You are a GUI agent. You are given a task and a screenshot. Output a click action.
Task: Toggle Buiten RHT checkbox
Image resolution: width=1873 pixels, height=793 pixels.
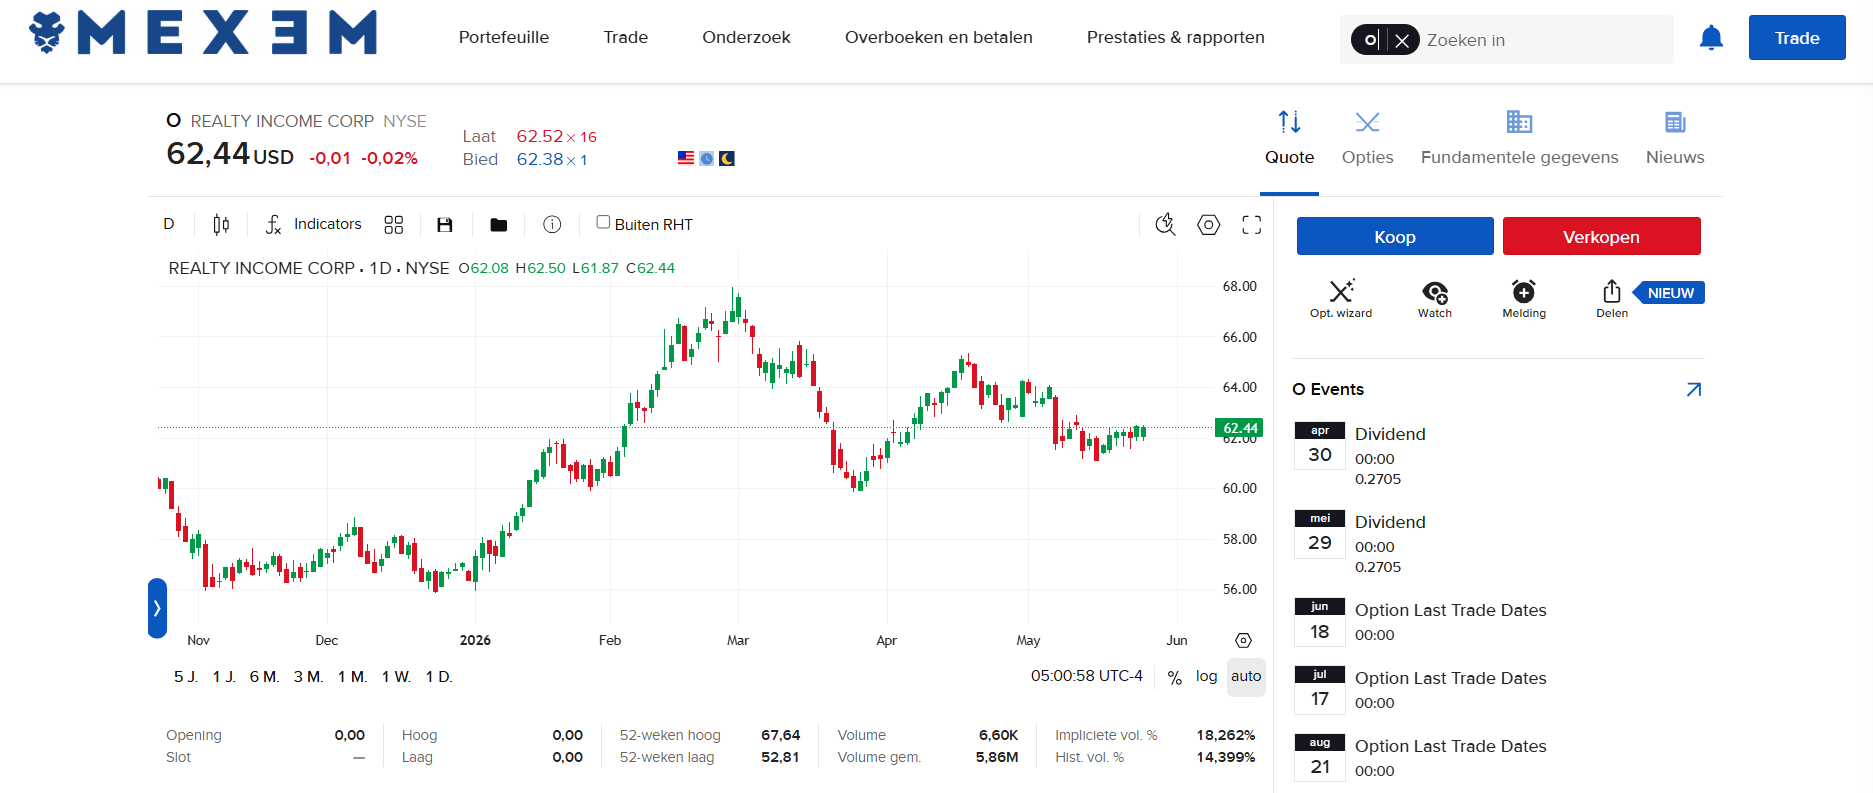pyautogui.click(x=603, y=222)
